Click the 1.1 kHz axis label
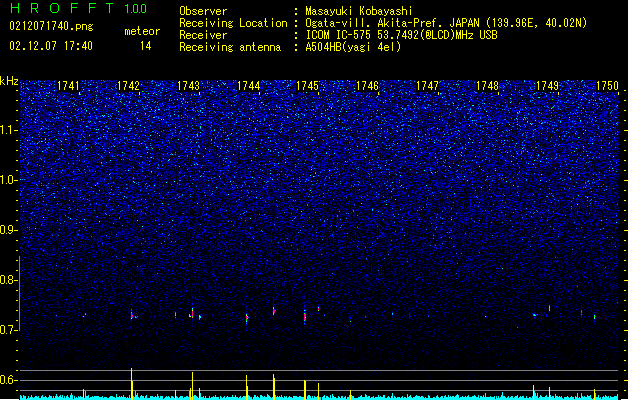Viewport: 629px width, 400px height. coord(9,130)
